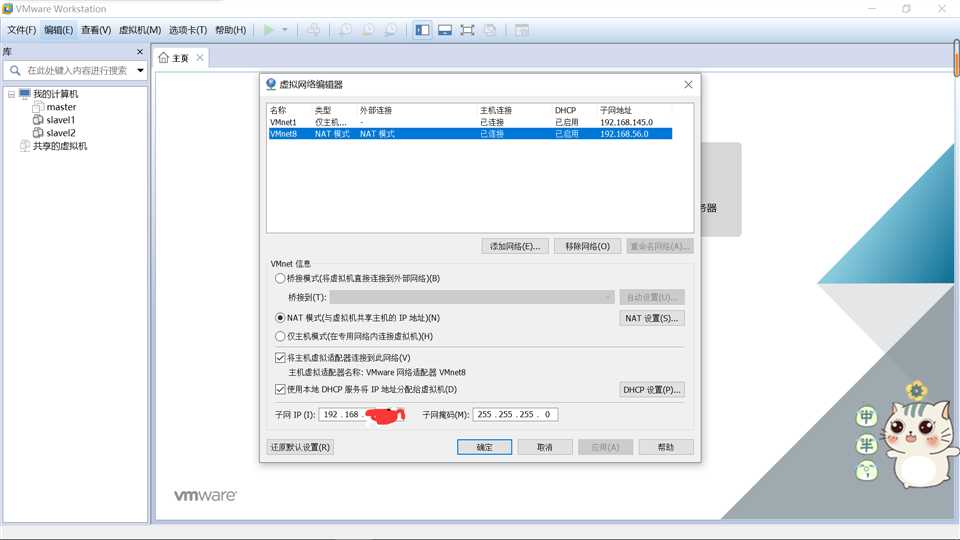Collapse the 我的计算机 tree node

coord(11,94)
